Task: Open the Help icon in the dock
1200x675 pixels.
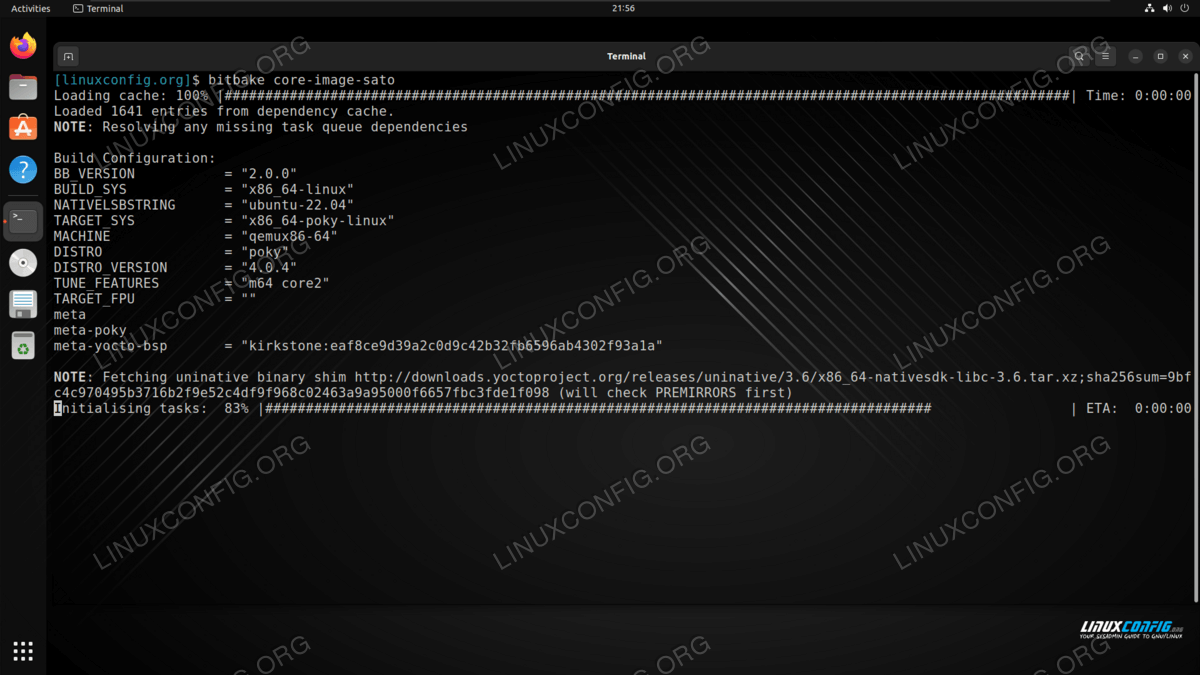Action: pos(23,169)
